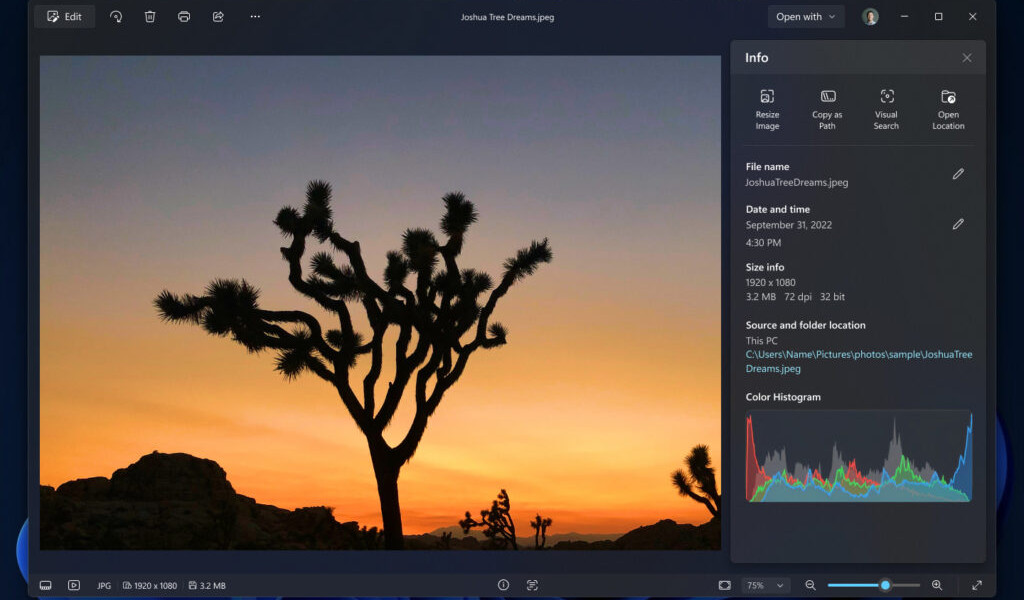
Task: Toggle the filmstrip icon in status bar
Action: coord(46,585)
